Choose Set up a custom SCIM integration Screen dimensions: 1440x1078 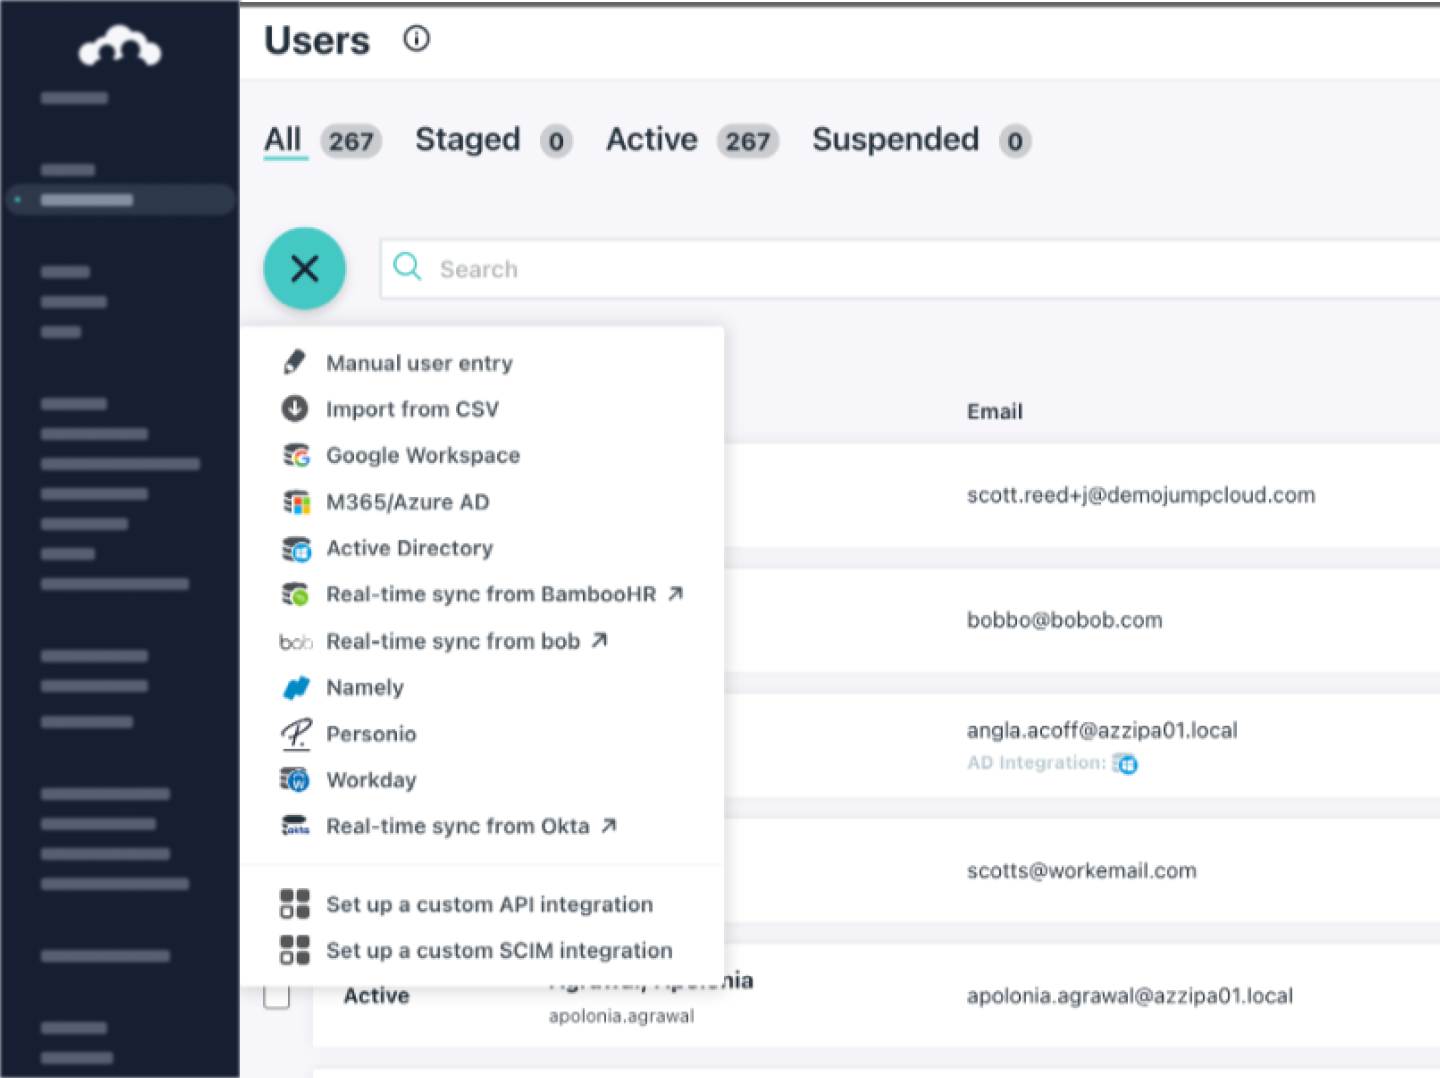499,951
